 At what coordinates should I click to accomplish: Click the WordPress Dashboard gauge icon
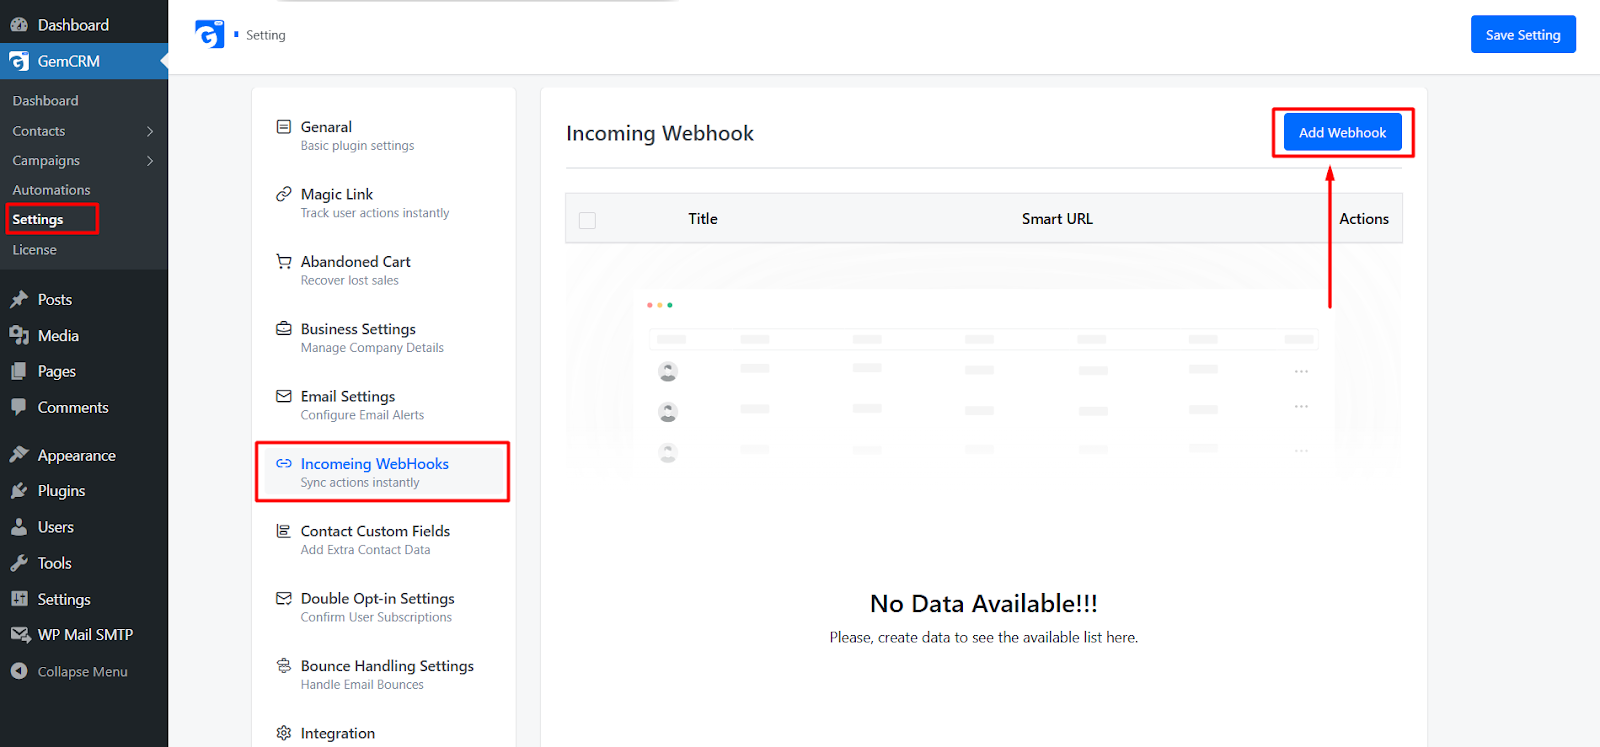point(19,25)
